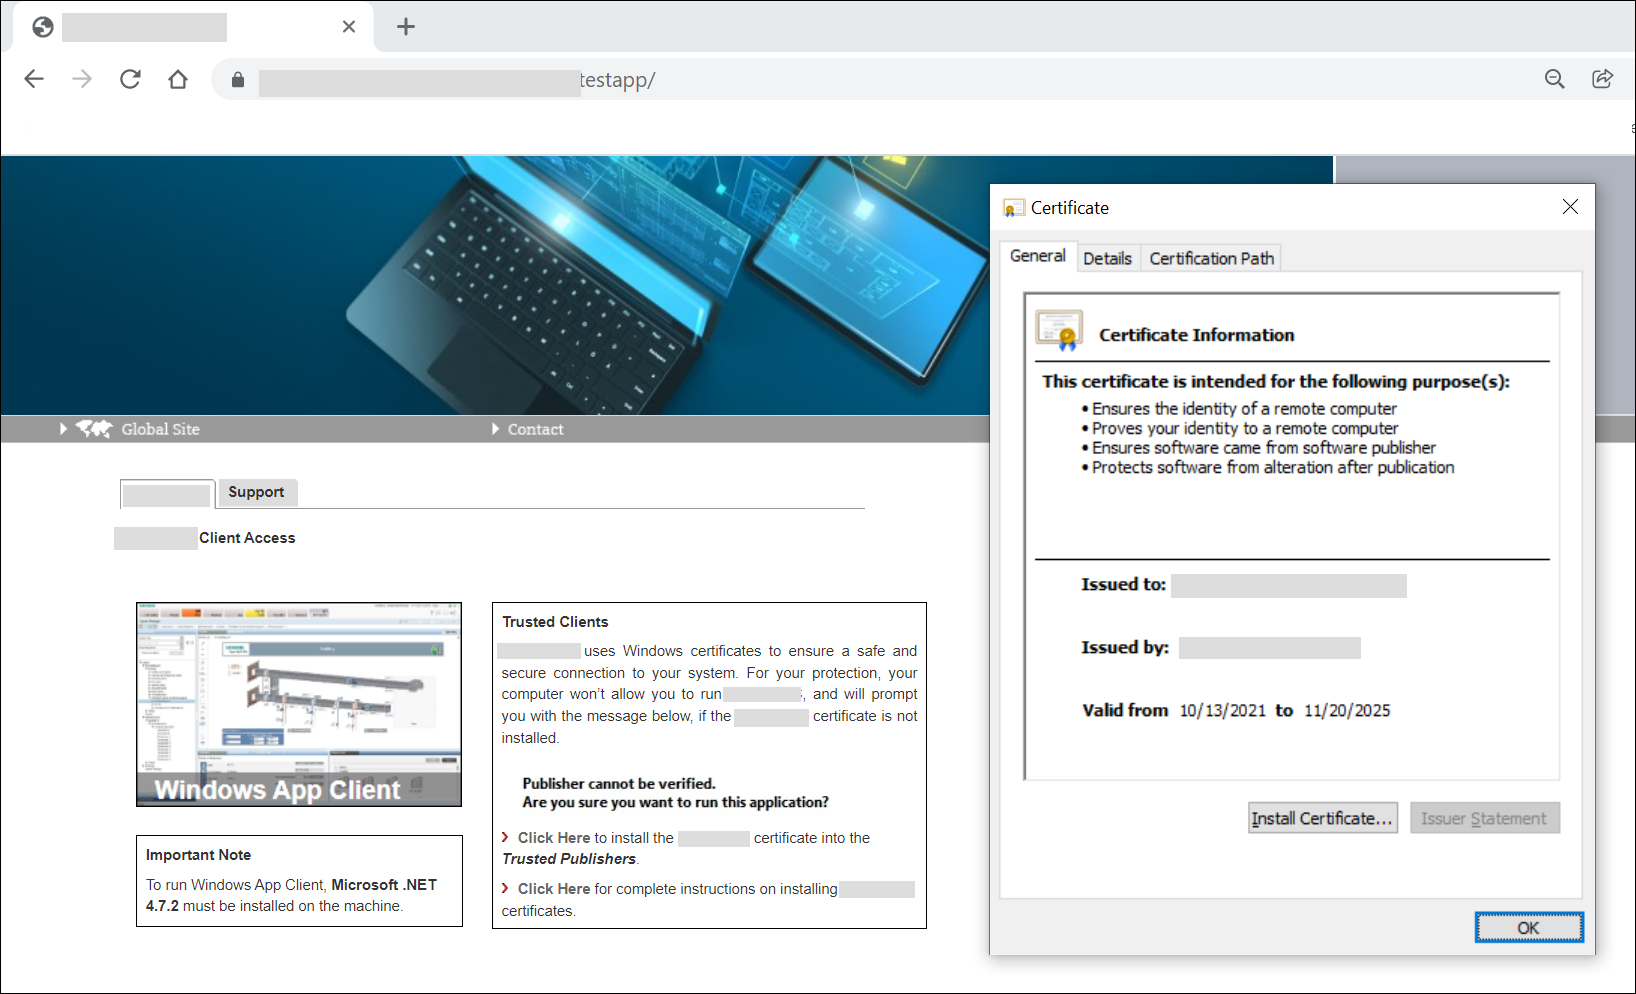Open a new browser tab

point(406,27)
